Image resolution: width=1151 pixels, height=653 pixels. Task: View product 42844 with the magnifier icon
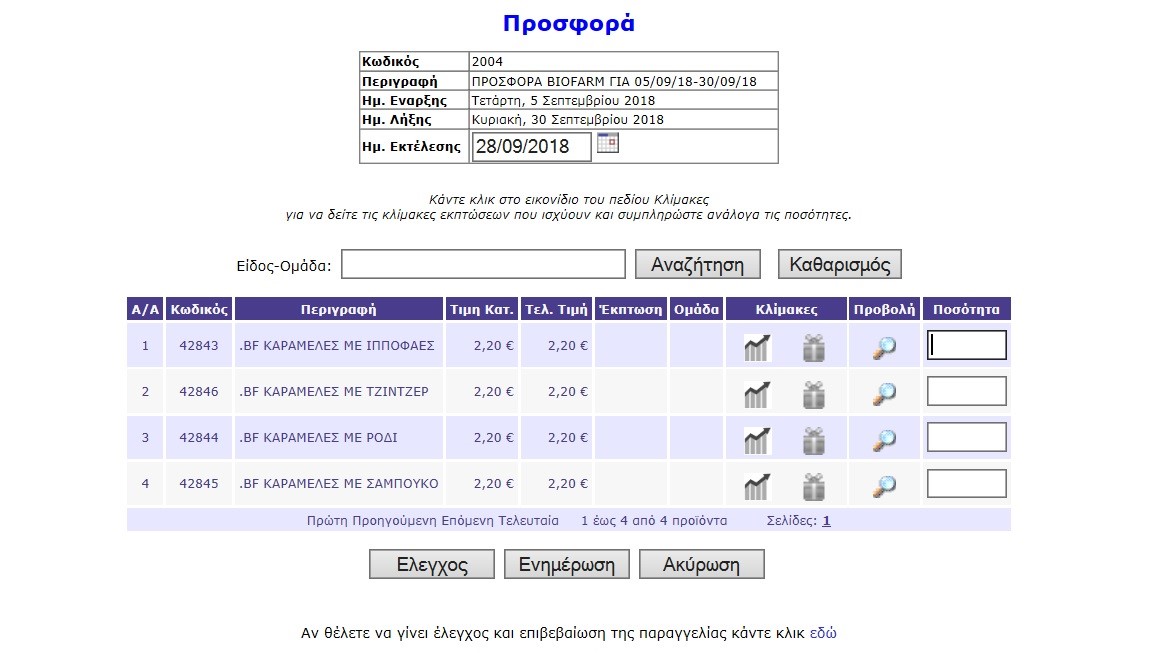click(x=885, y=440)
